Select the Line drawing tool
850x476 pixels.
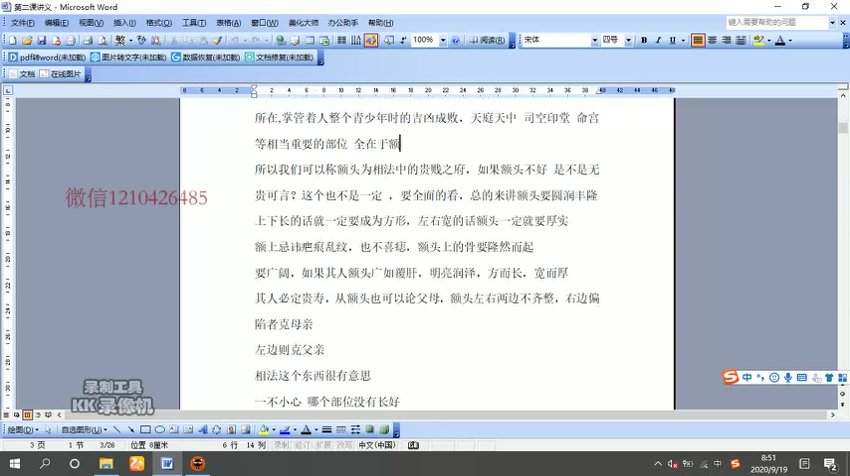pos(117,430)
